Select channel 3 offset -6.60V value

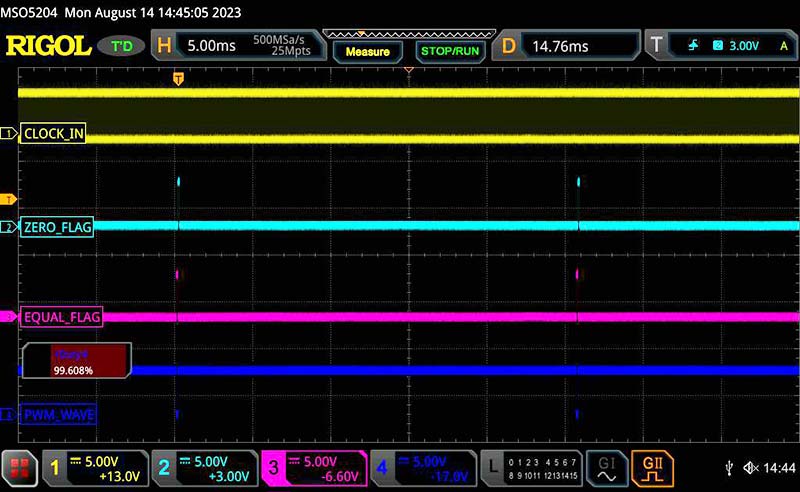[x=340, y=476]
